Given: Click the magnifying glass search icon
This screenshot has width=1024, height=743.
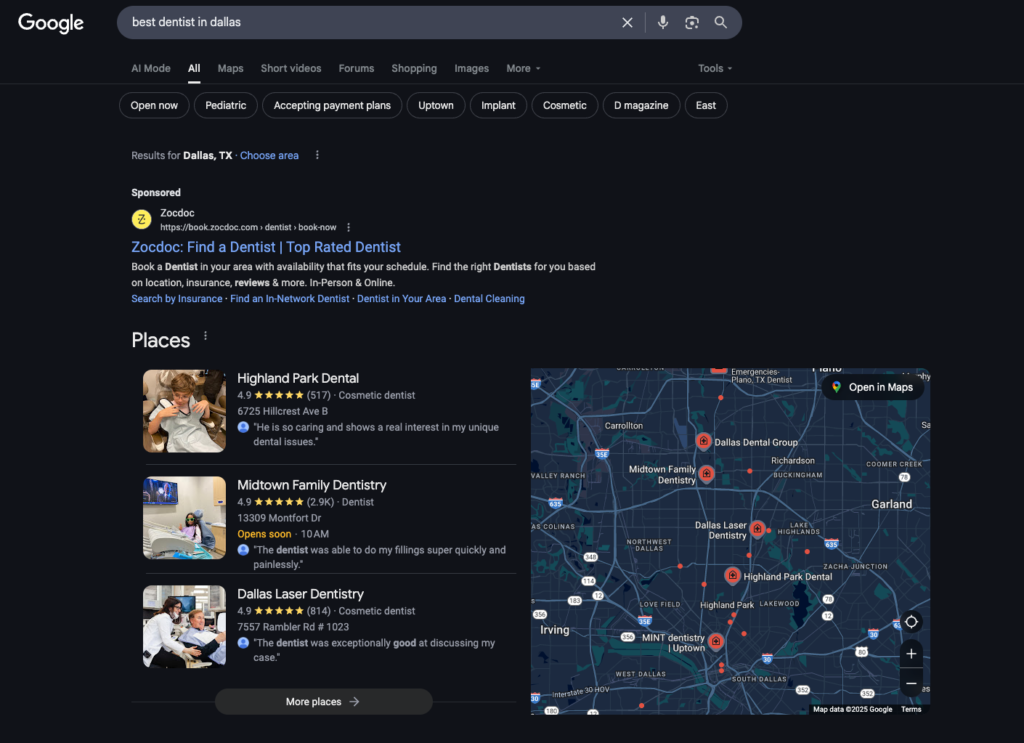Looking at the screenshot, I should pos(720,22).
